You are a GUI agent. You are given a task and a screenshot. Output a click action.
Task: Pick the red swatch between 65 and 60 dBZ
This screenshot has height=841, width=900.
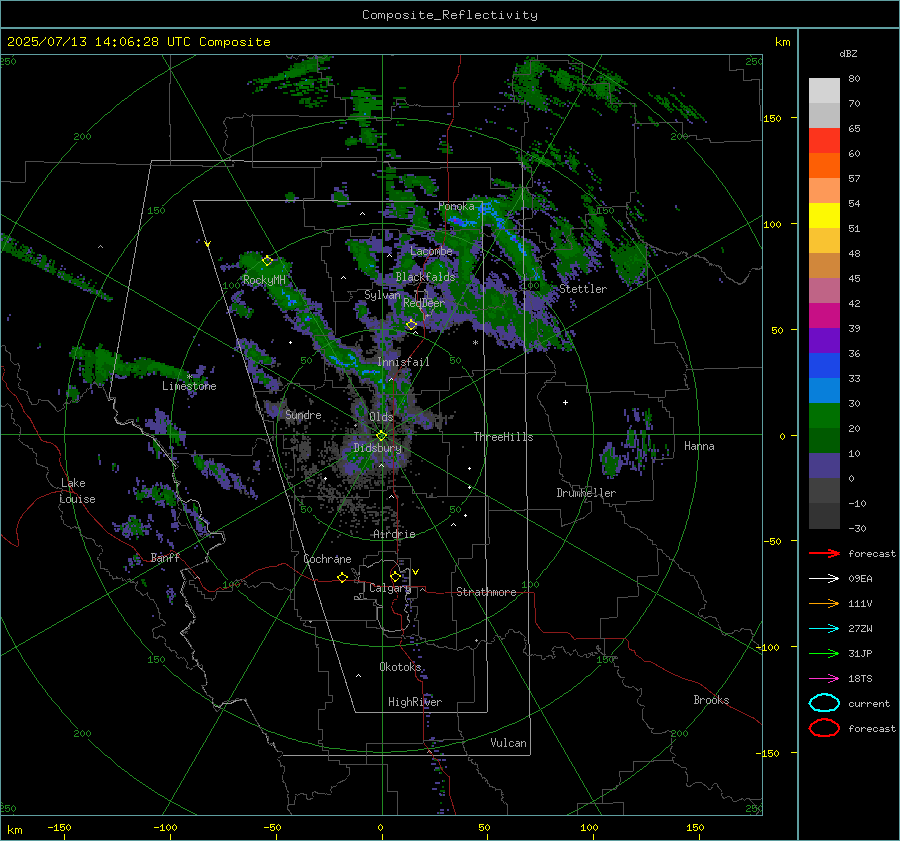pyautogui.click(x=824, y=141)
